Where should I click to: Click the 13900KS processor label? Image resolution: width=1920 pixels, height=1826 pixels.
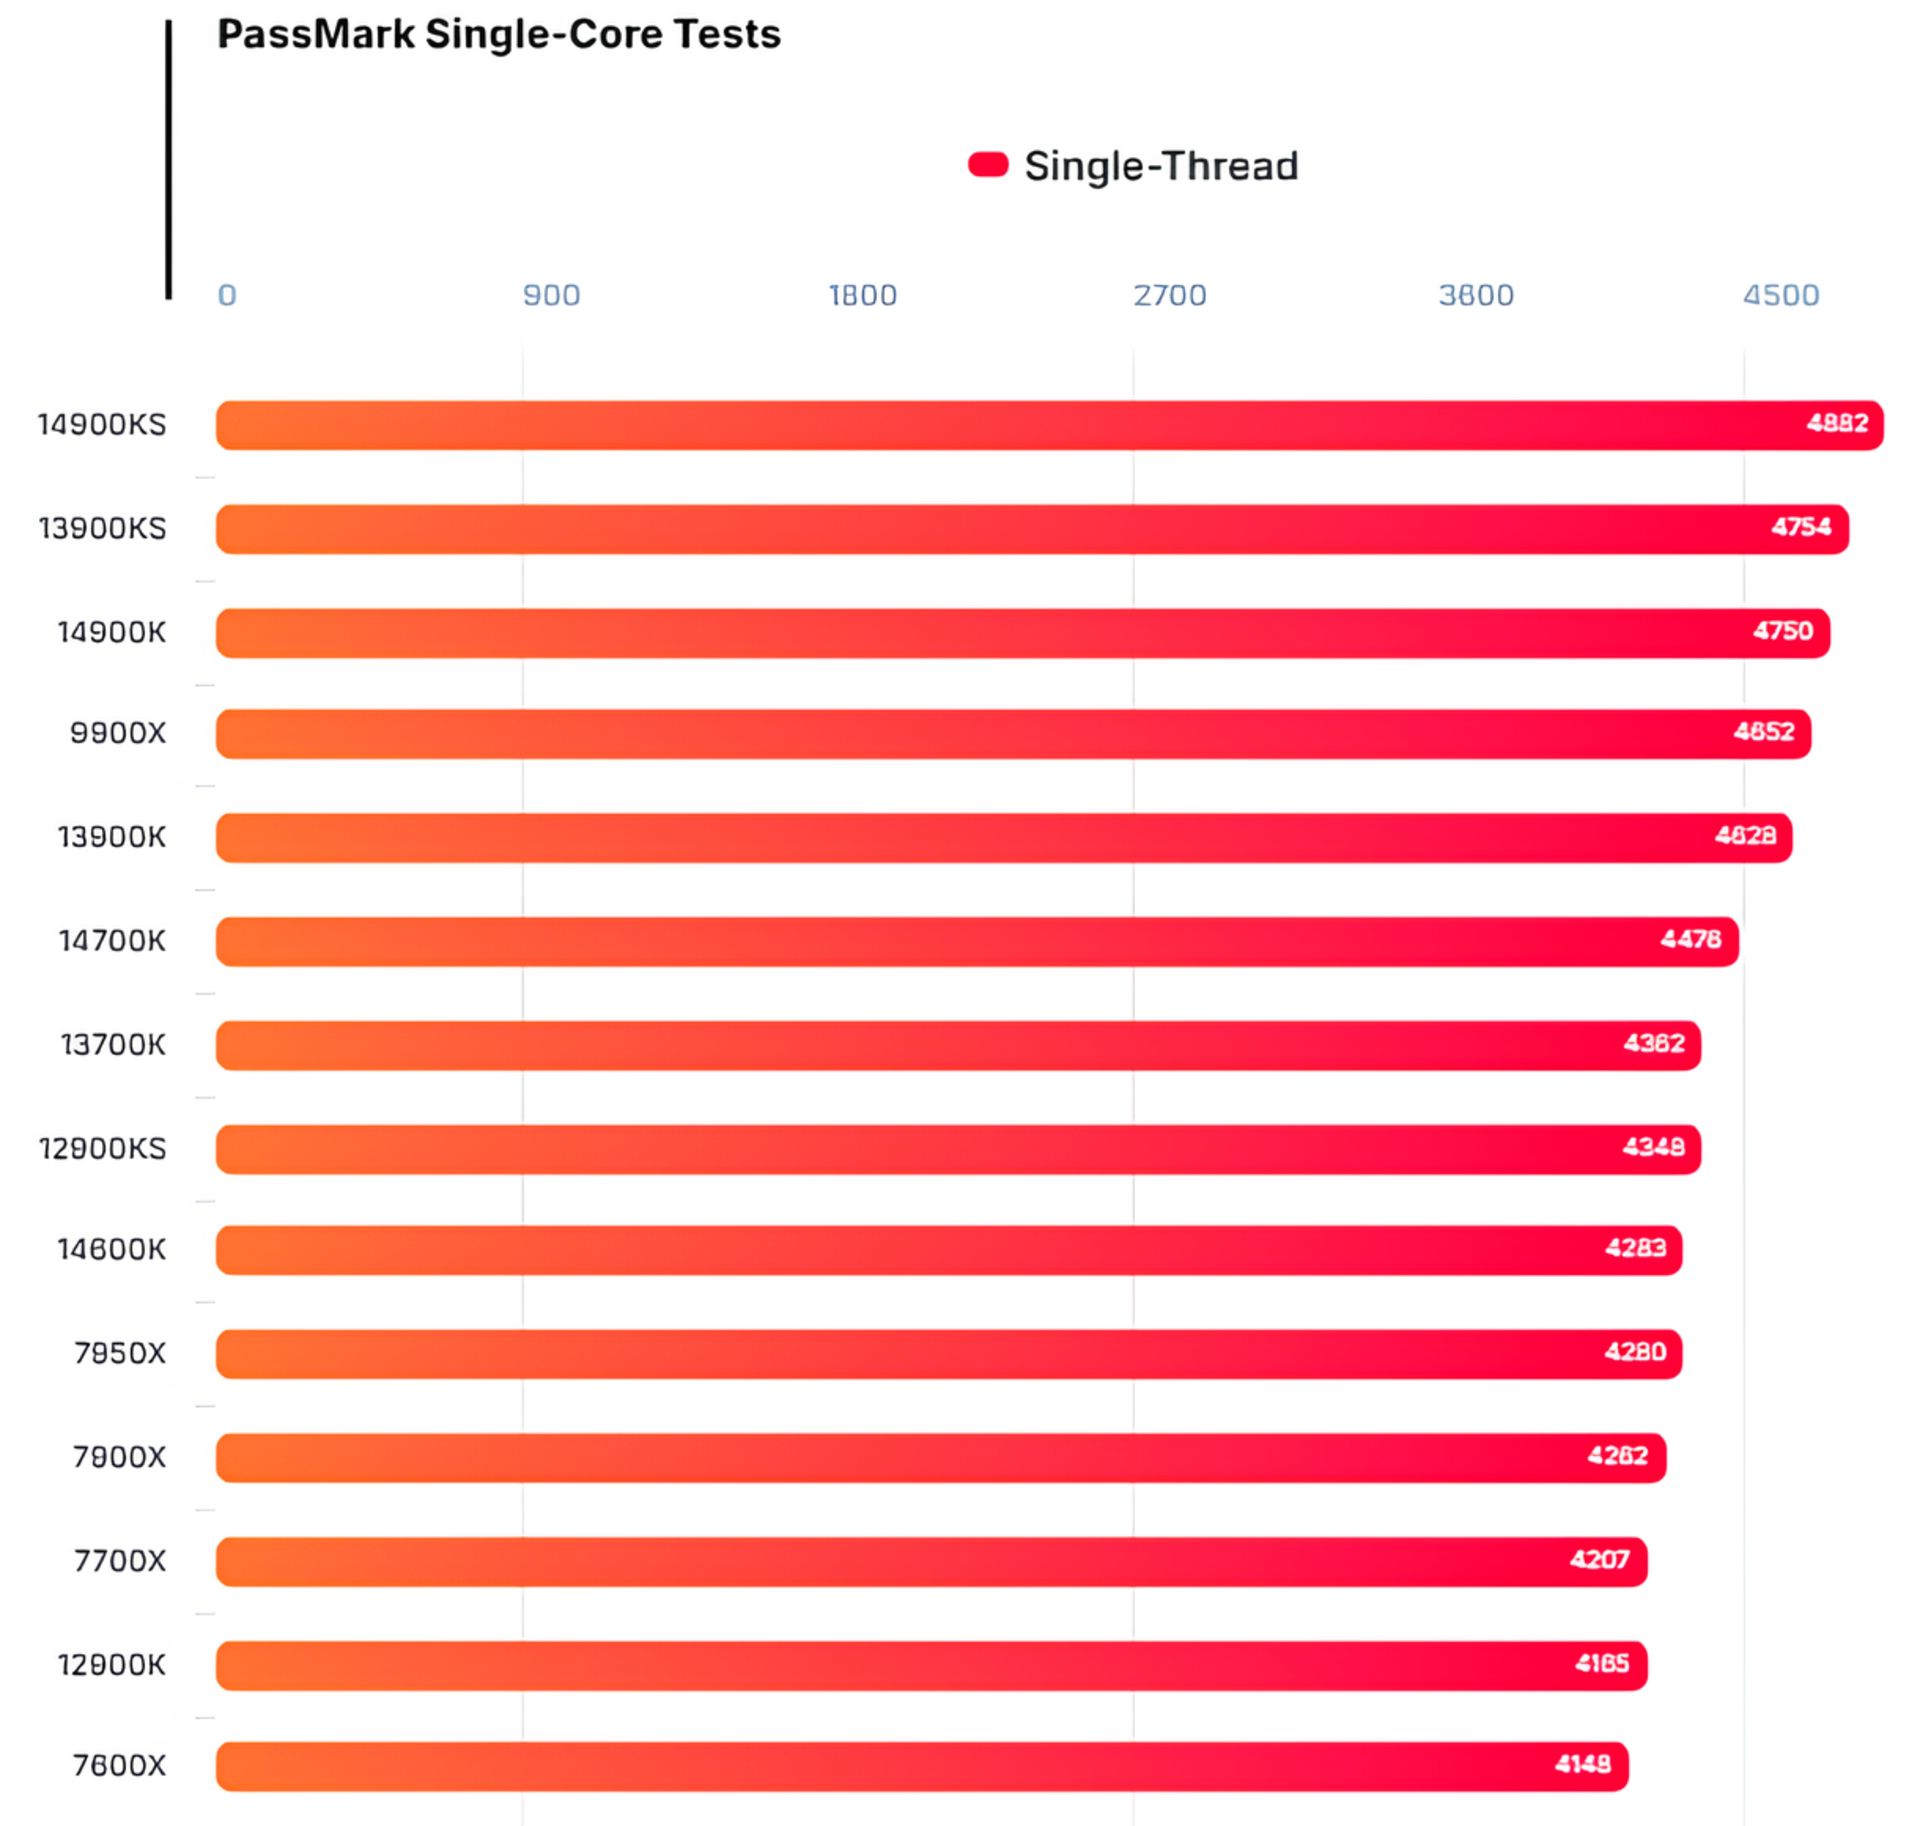[x=102, y=528]
